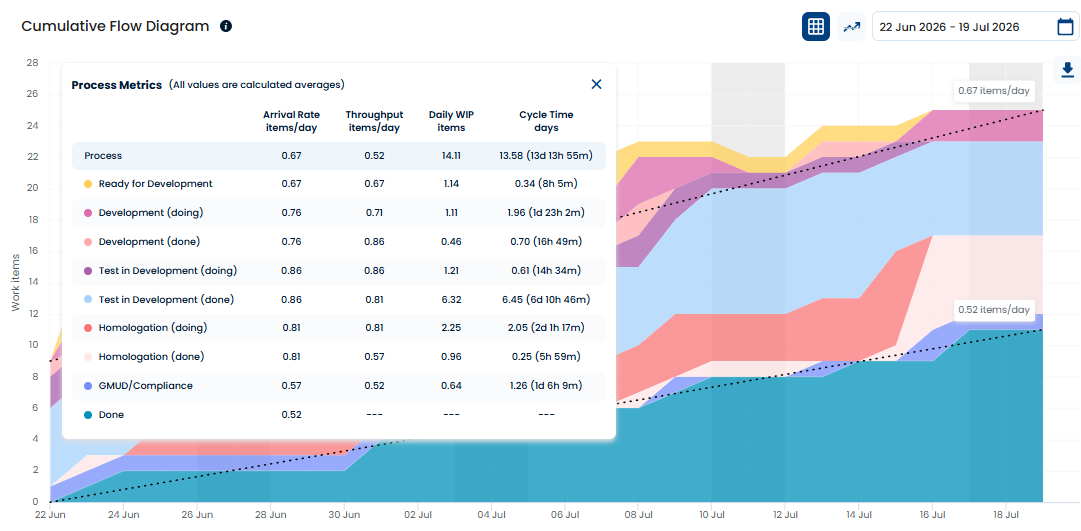This screenshot has width=1081, height=531.
Task: Click cycle time 2.05 (2d 1h 17m)
Action: (546, 328)
